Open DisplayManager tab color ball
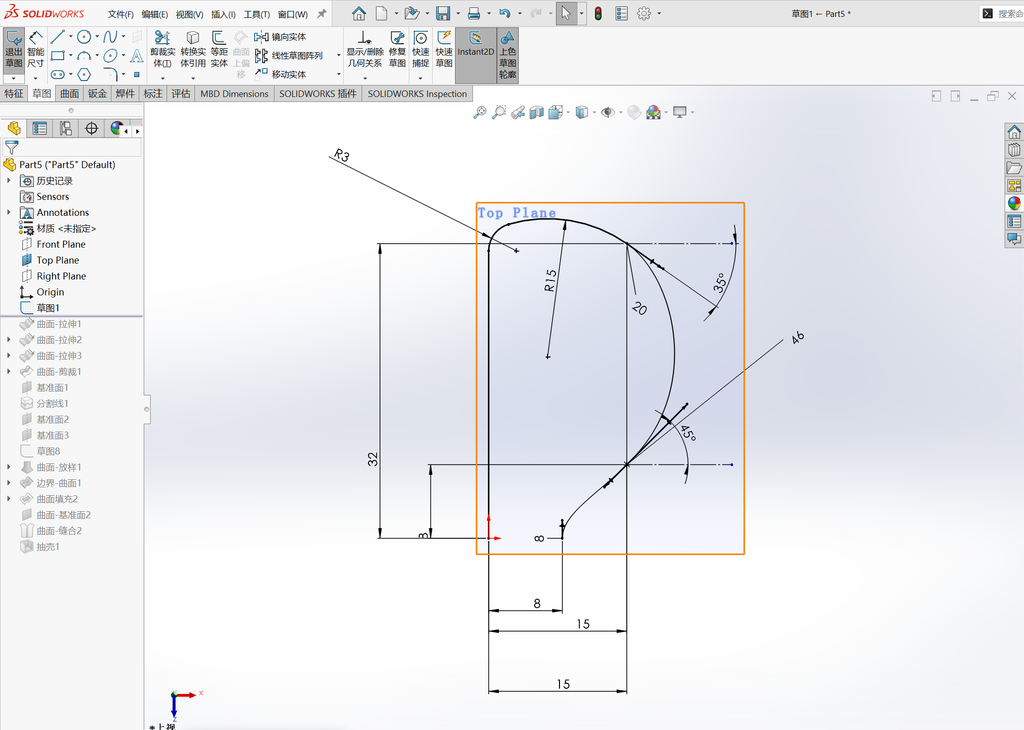 pyautogui.click(x=117, y=128)
